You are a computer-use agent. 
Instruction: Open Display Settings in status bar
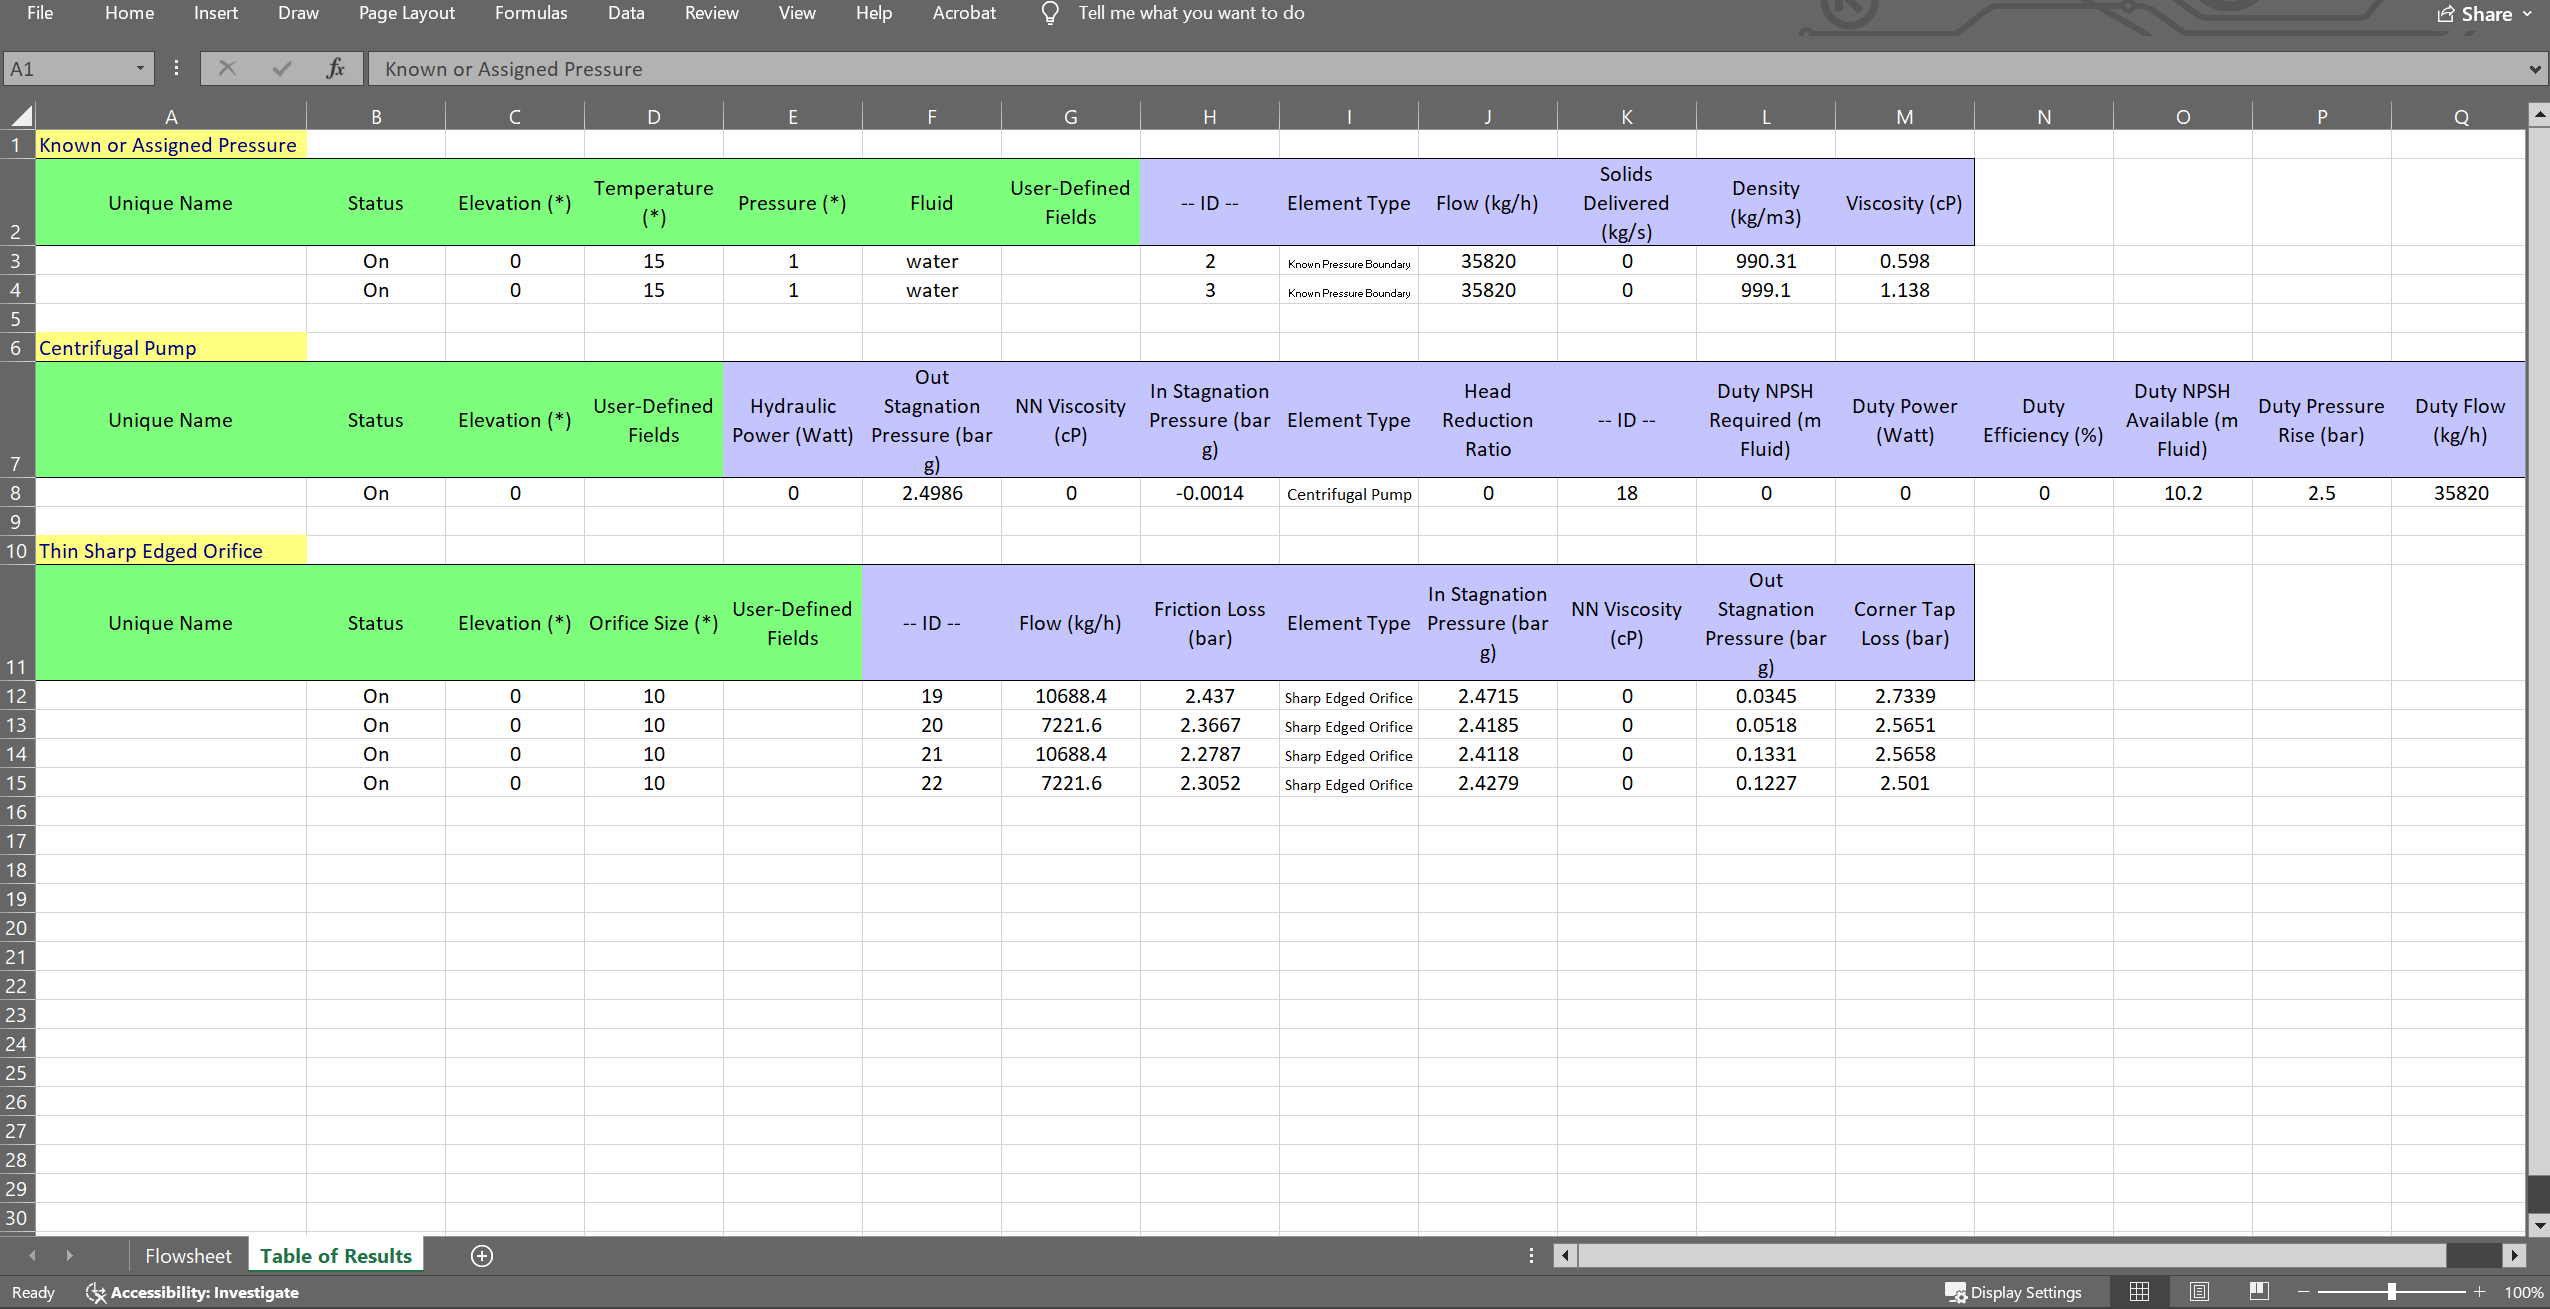(x=2013, y=1292)
